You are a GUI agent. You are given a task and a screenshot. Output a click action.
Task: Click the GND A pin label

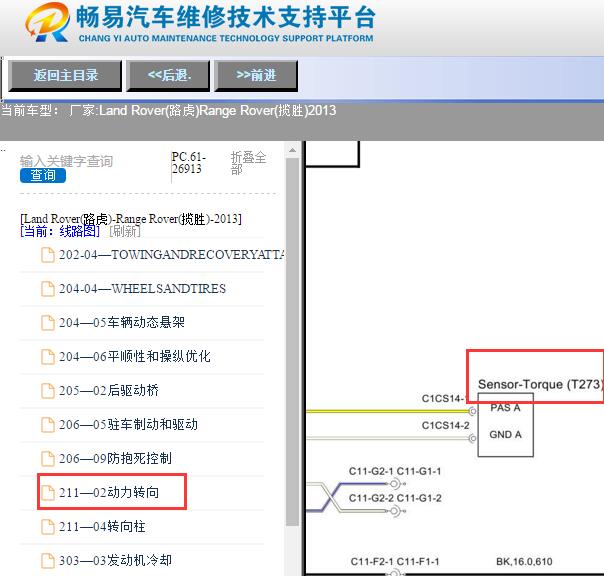pos(505,435)
